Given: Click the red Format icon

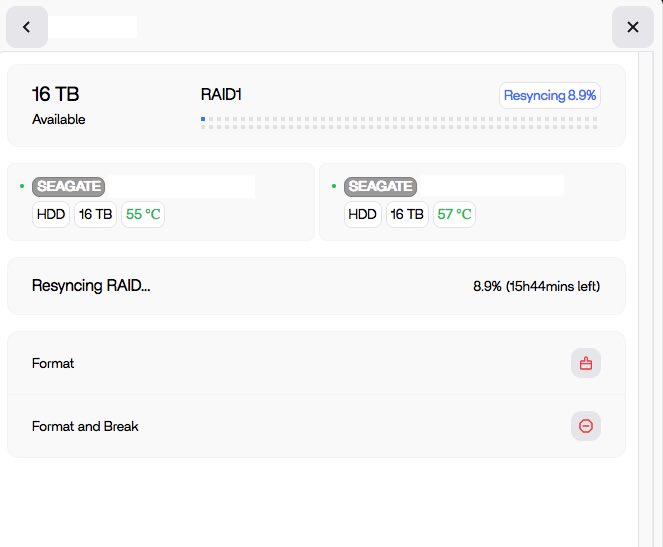Looking at the screenshot, I should pyautogui.click(x=586, y=363).
